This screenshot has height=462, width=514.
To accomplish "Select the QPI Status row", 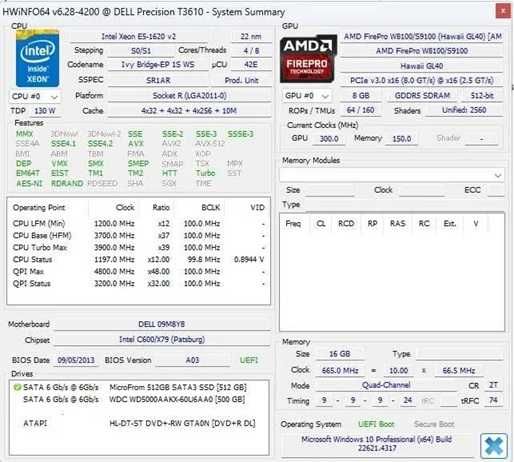I will (139, 283).
